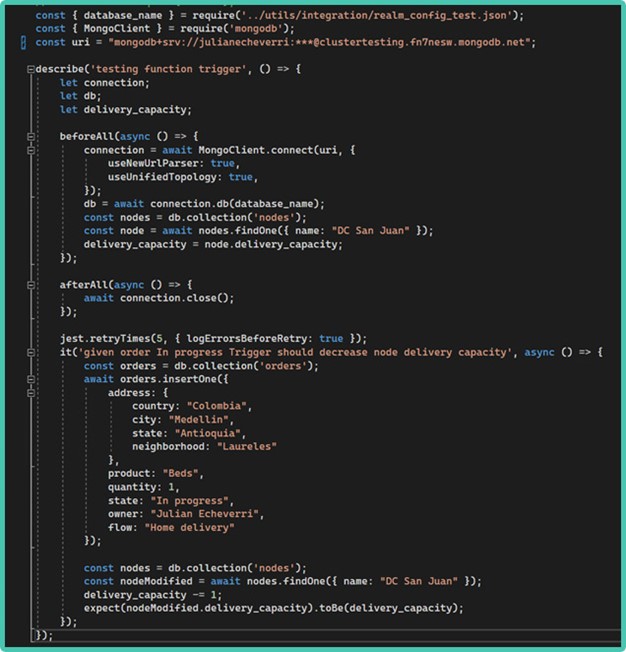Click 'node.delivery_capacity' assignment line

[213, 244]
